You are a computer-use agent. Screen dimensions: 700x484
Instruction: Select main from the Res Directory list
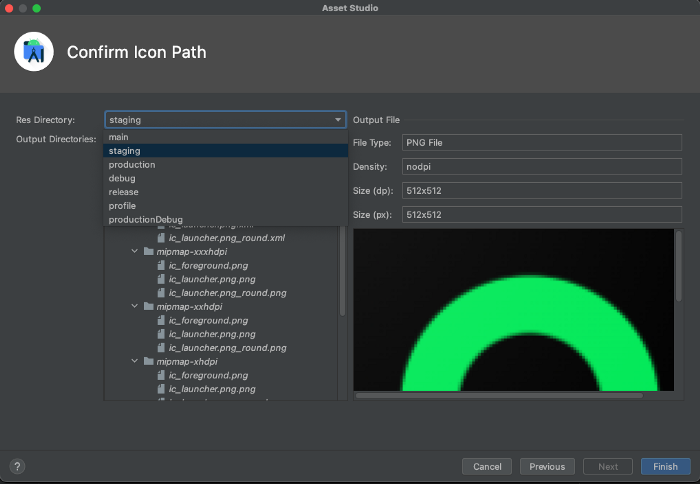coord(225,137)
